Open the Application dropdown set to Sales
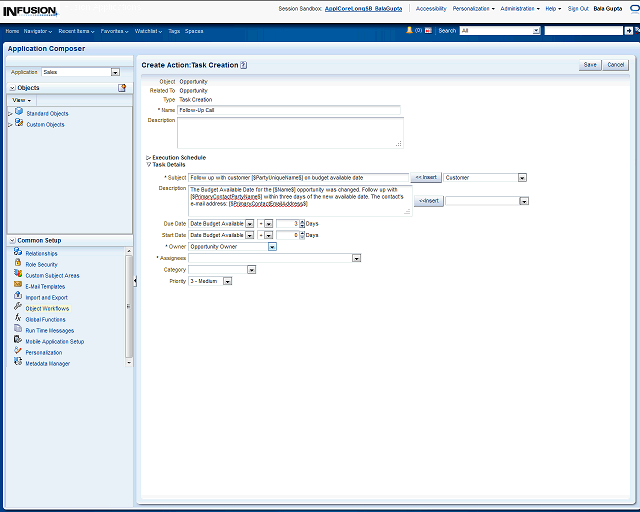The image size is (640, 512). click(x=115, y=72)
